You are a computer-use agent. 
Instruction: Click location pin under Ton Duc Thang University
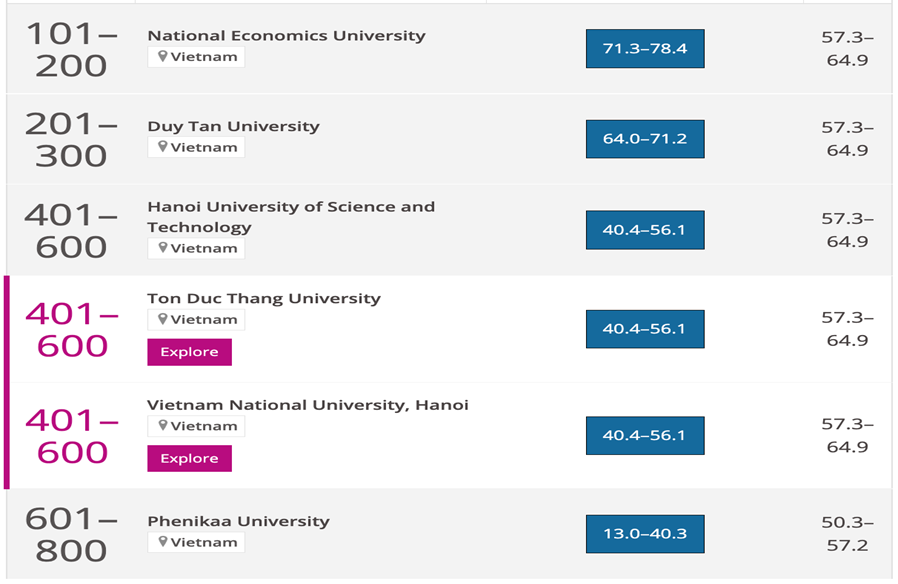pyautogui.click(x=163, y=319)
